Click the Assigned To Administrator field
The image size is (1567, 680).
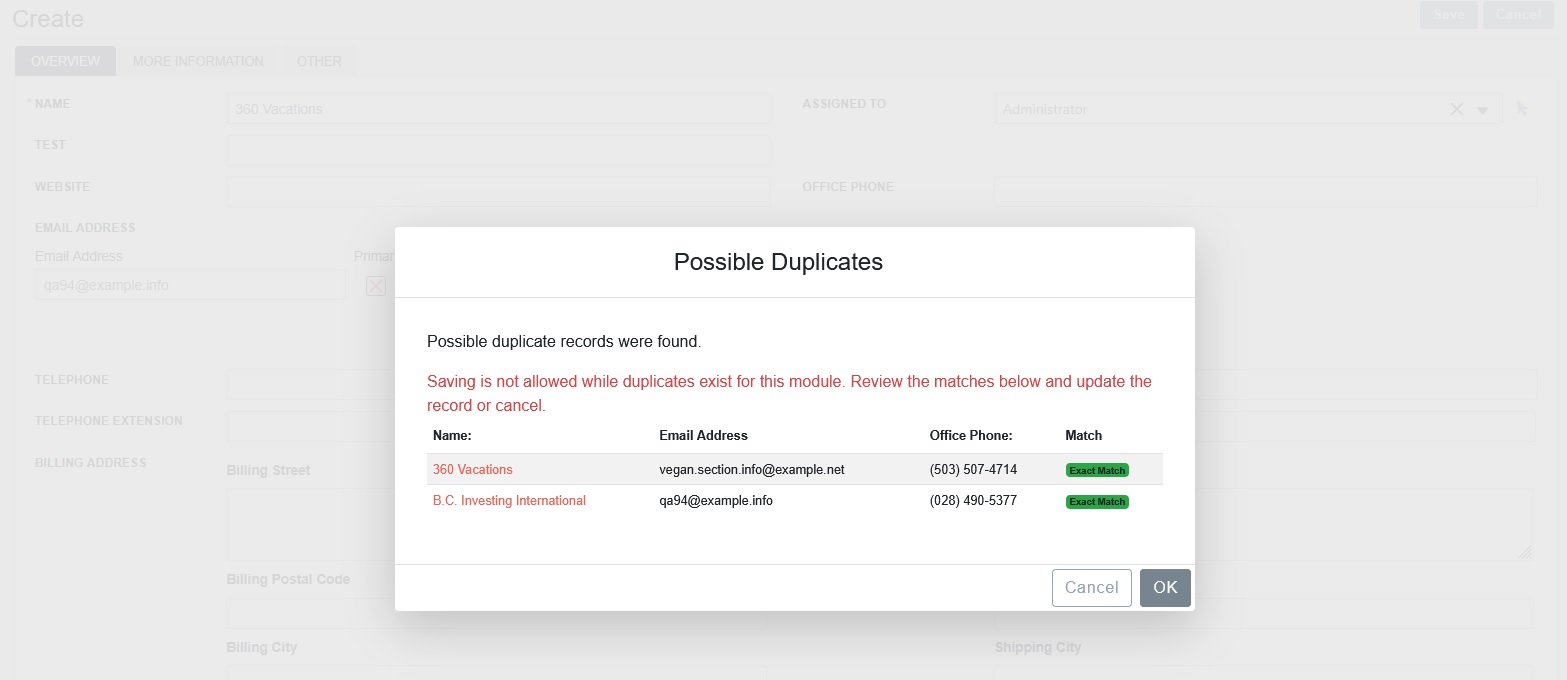point(1247,109)
